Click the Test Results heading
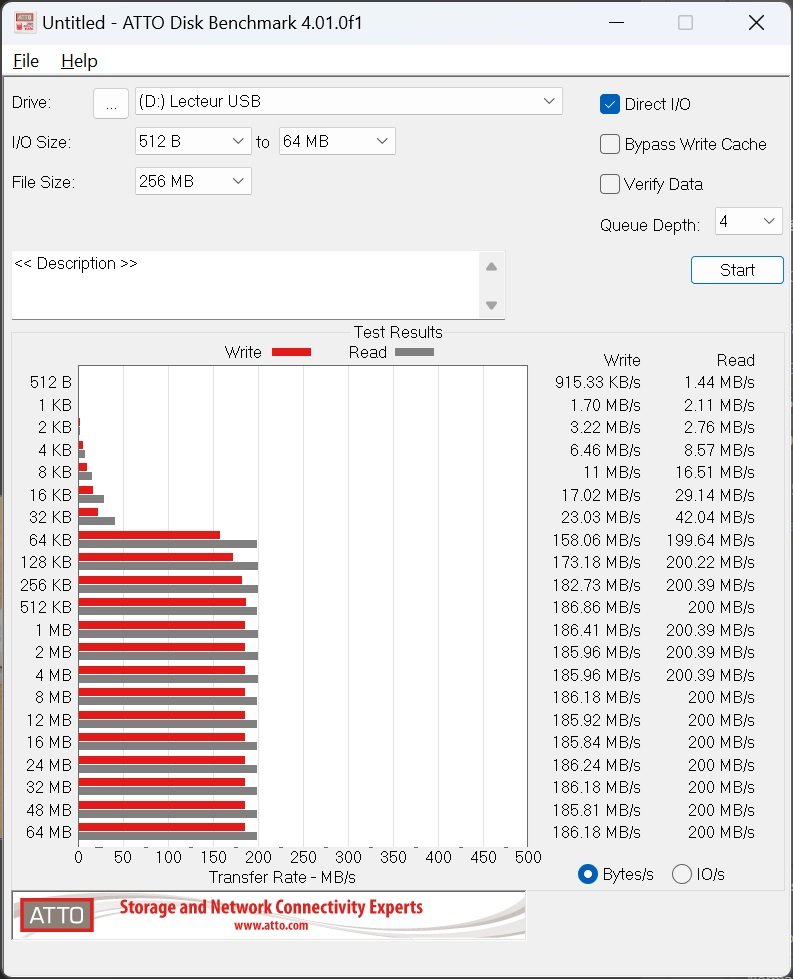 point(398,332)
